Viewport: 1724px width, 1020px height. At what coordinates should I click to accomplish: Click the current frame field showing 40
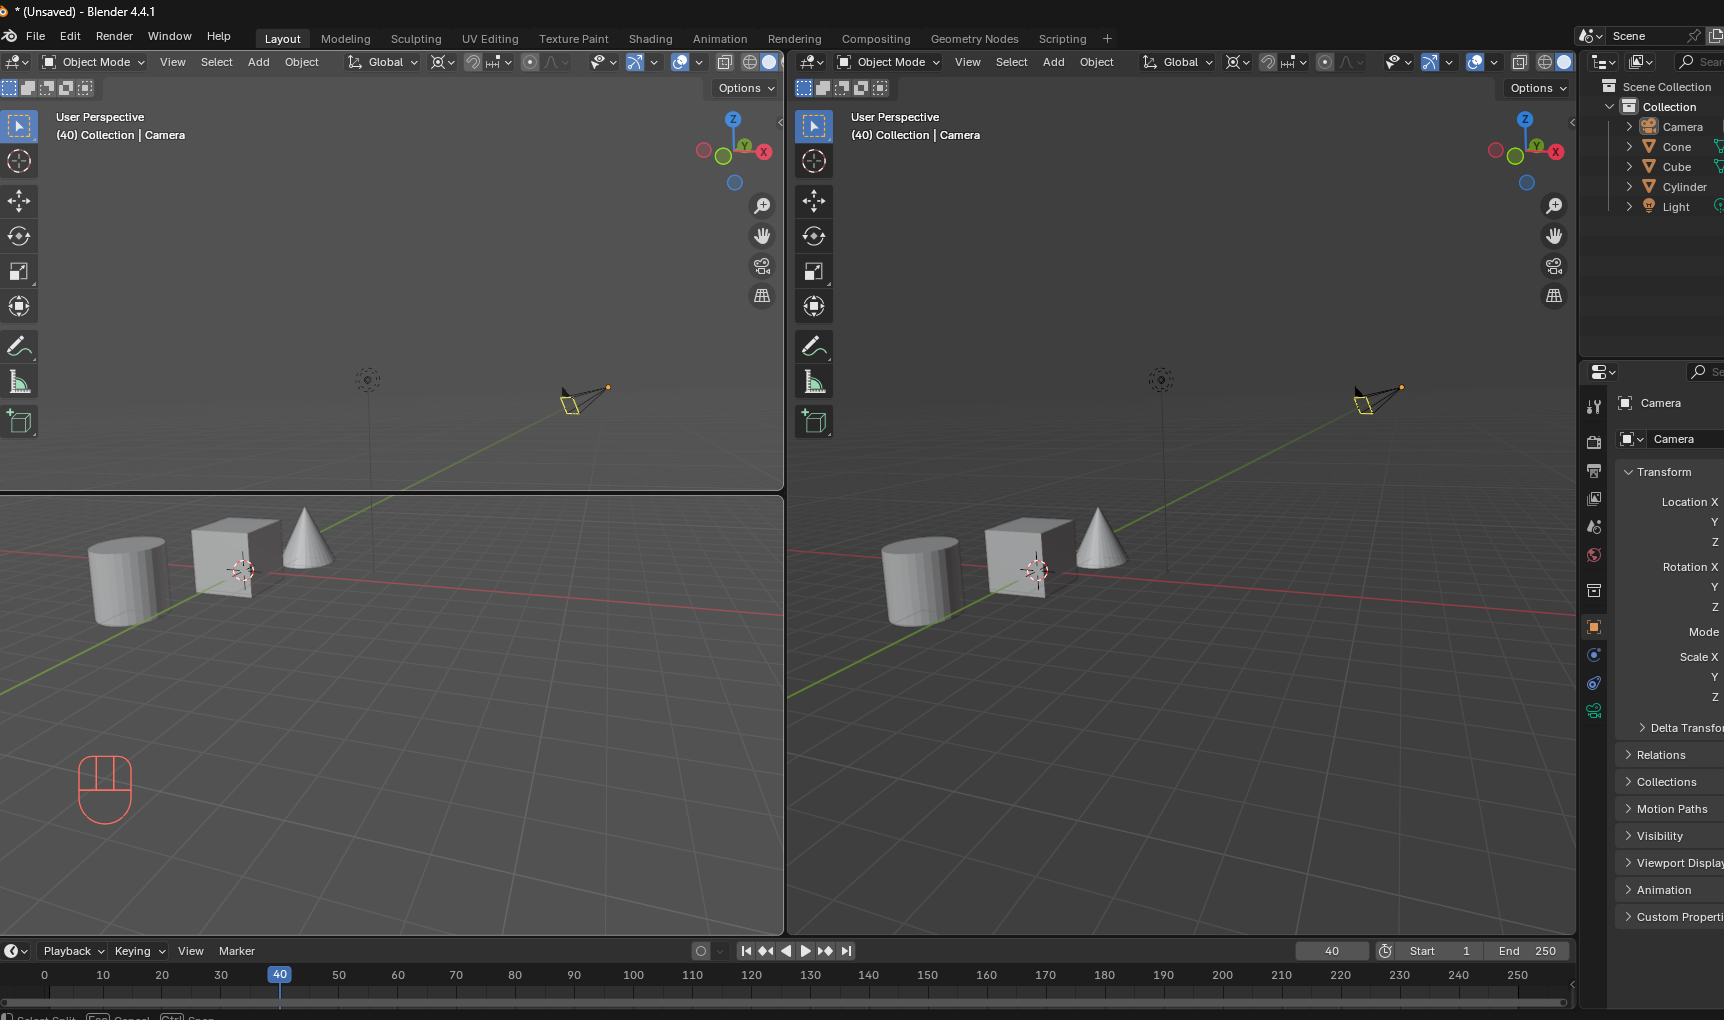pos(1332,951)
